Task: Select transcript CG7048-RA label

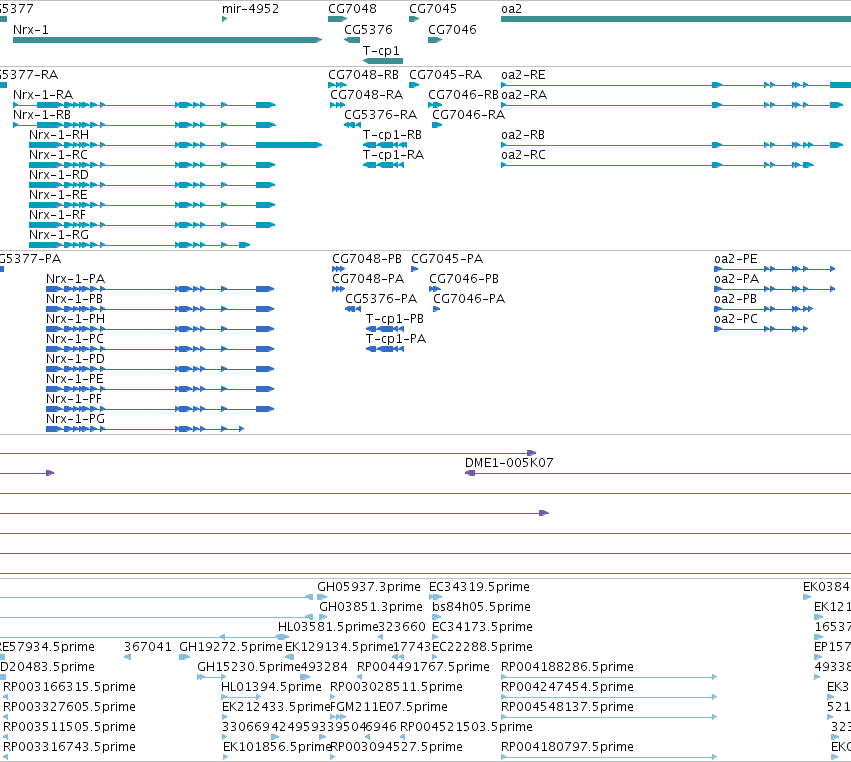Action: [366, 95]
